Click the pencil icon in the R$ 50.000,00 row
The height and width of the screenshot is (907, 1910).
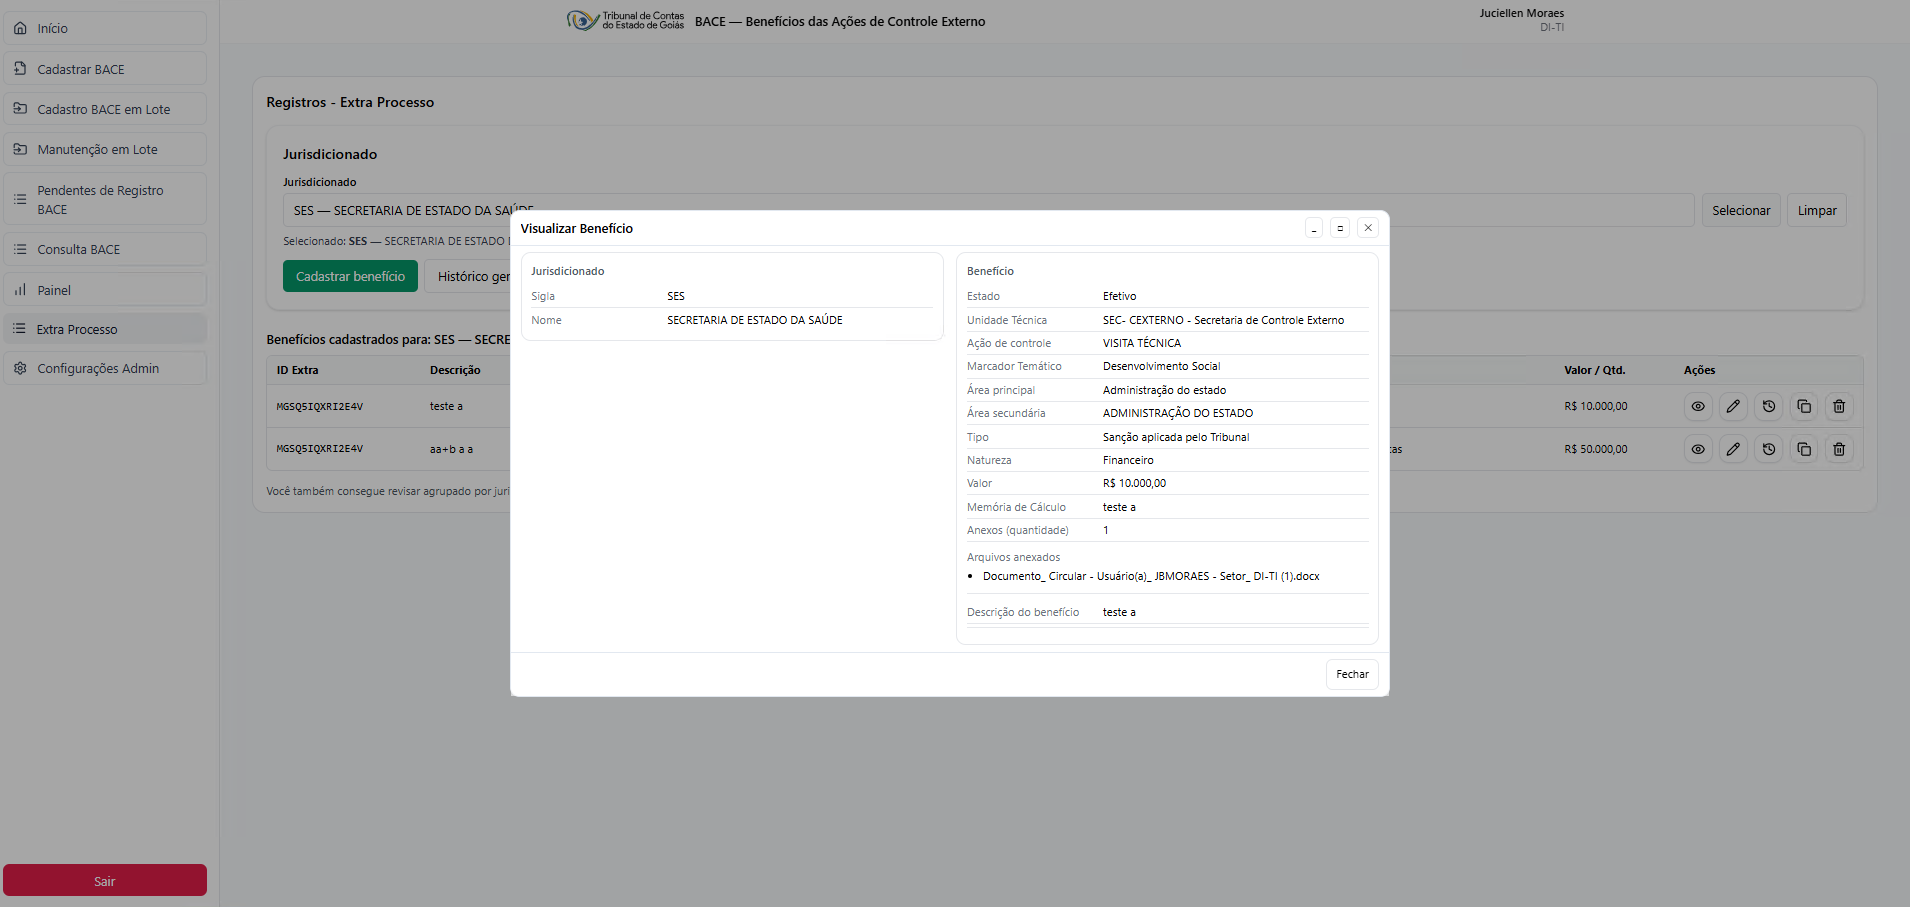point(1733,450)
